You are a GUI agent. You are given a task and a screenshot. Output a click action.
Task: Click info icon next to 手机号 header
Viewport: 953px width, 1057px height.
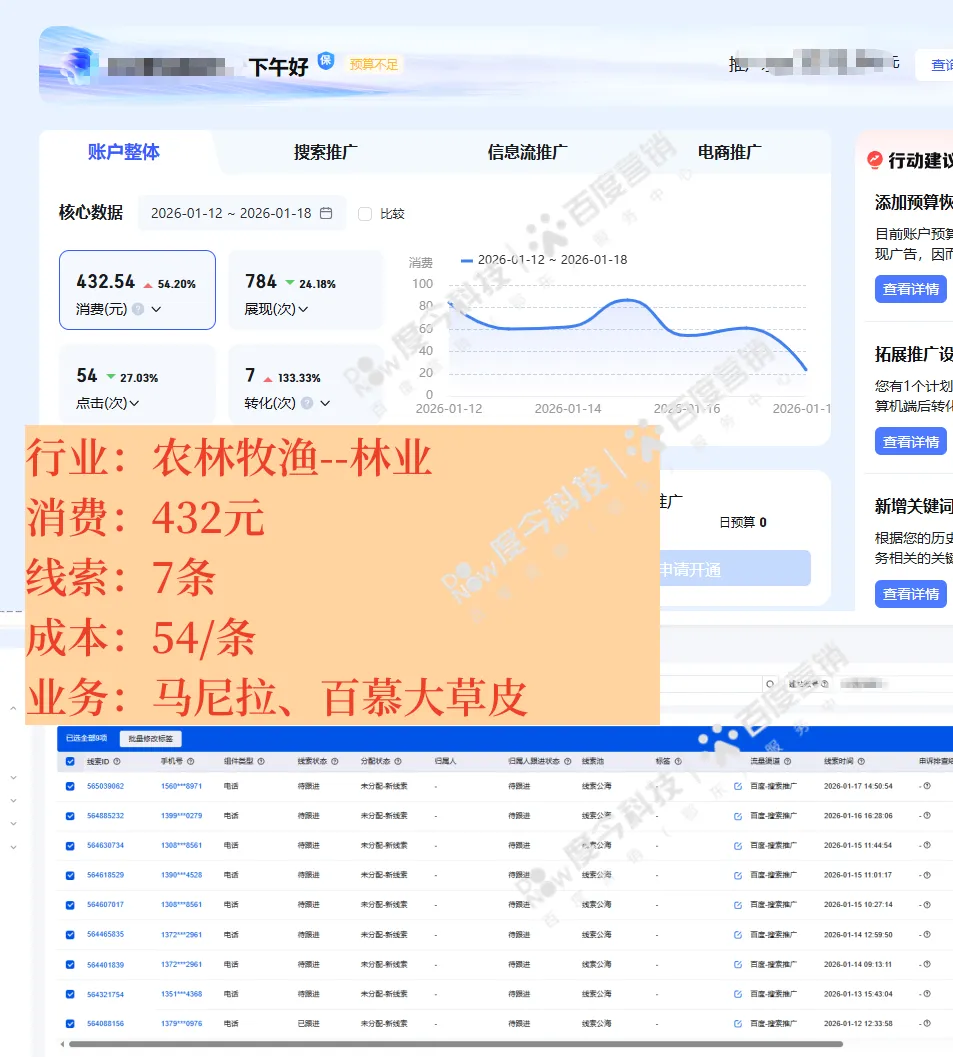click(x=191, y=761)
